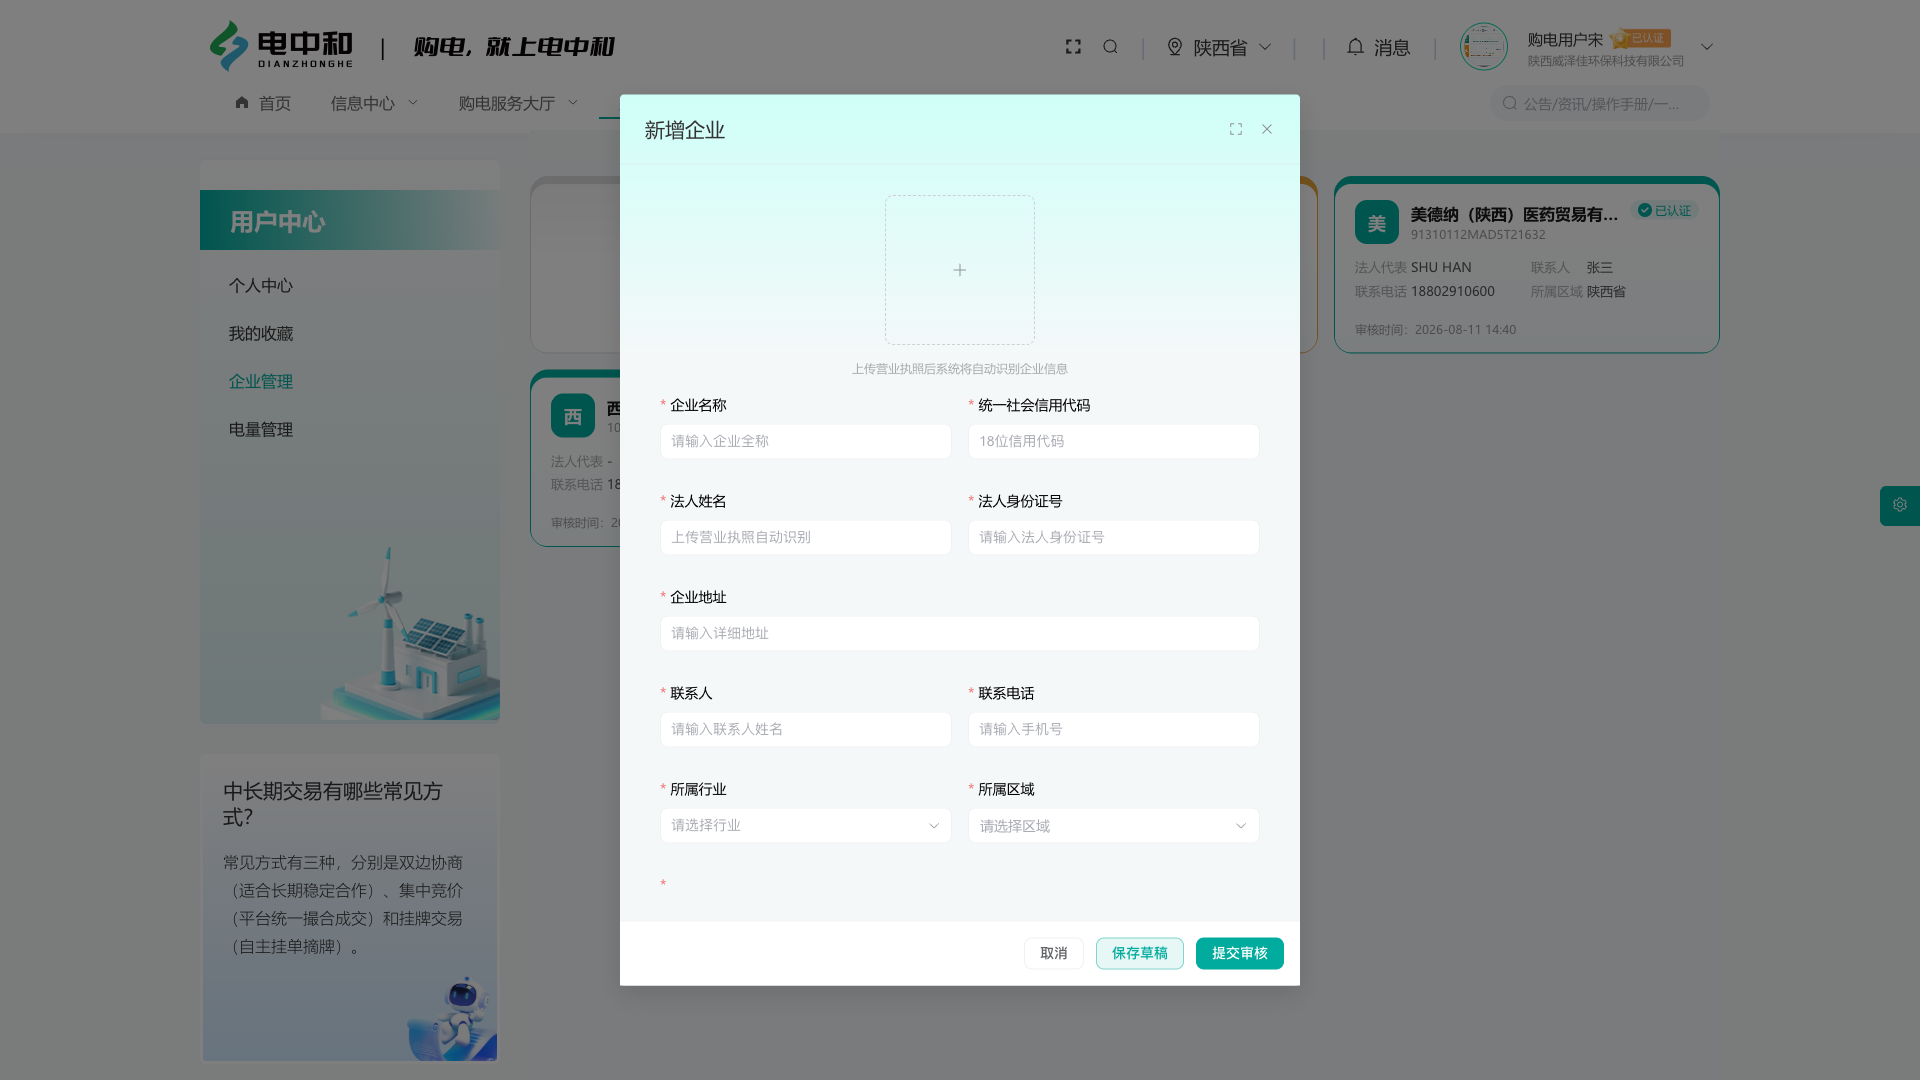Expand the 购电服务大厅 menu
The height and width of the screenshot is (1080, 1920).
click(518, 103)
